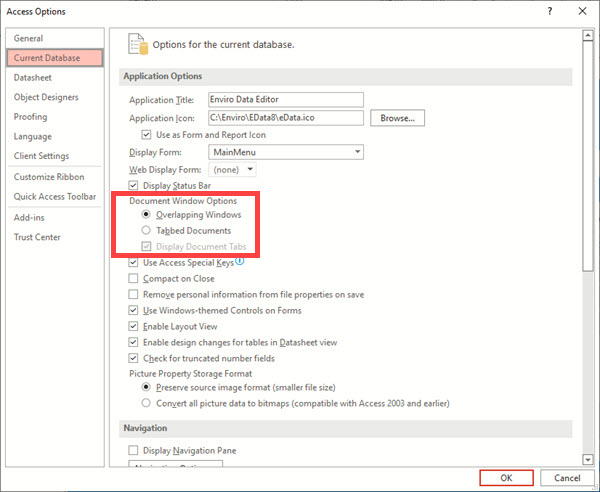Click the Document Window Options label

(183, 201)
